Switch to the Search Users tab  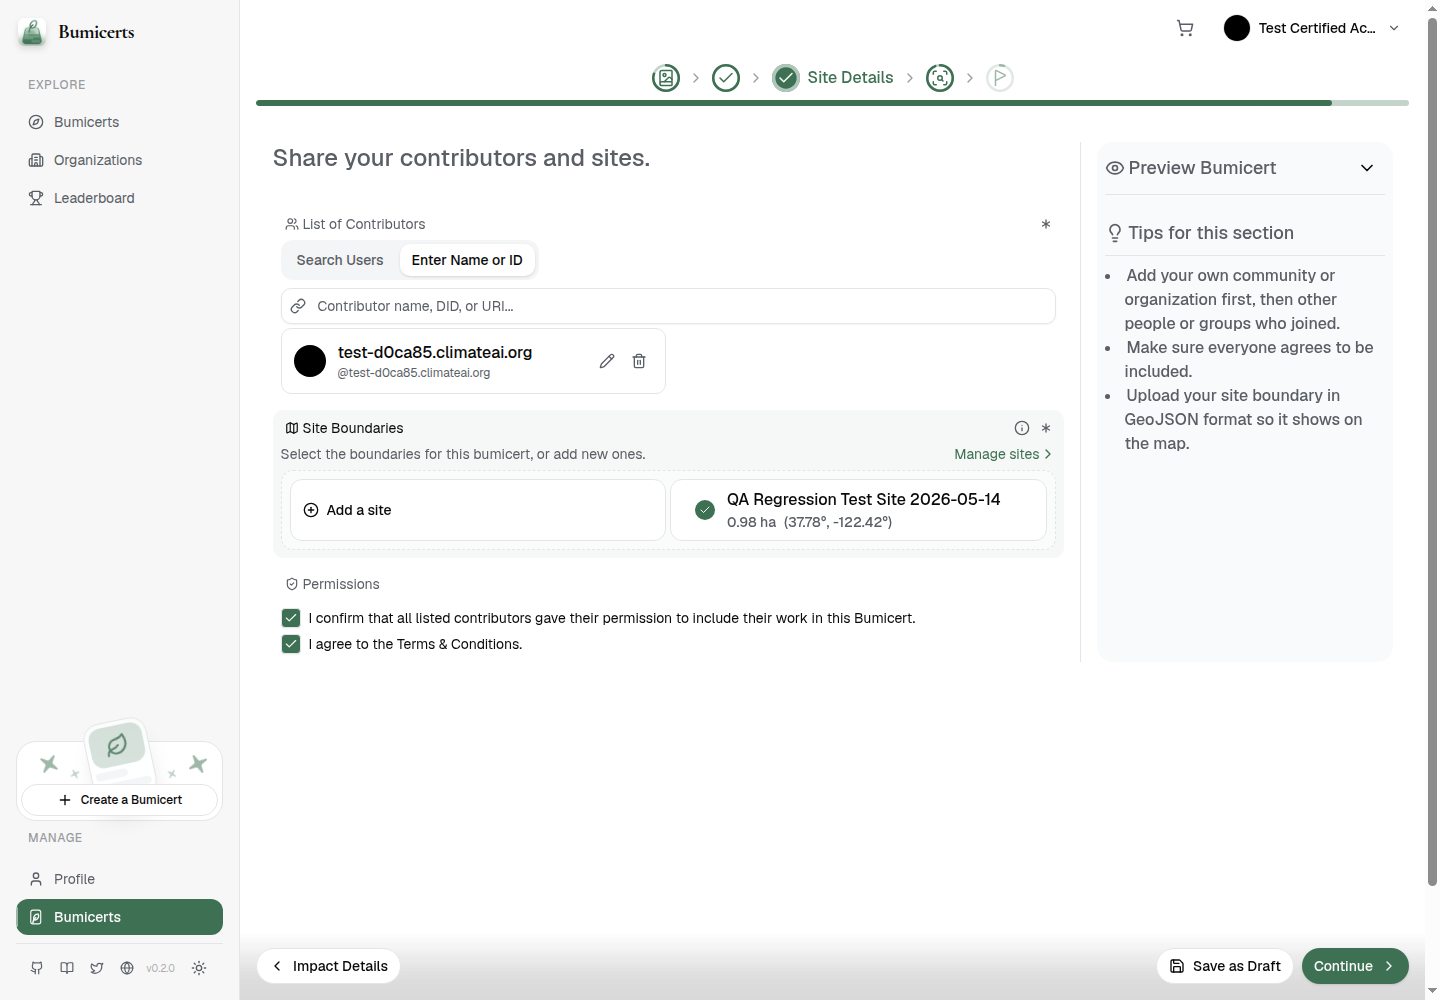pos(340,260)
